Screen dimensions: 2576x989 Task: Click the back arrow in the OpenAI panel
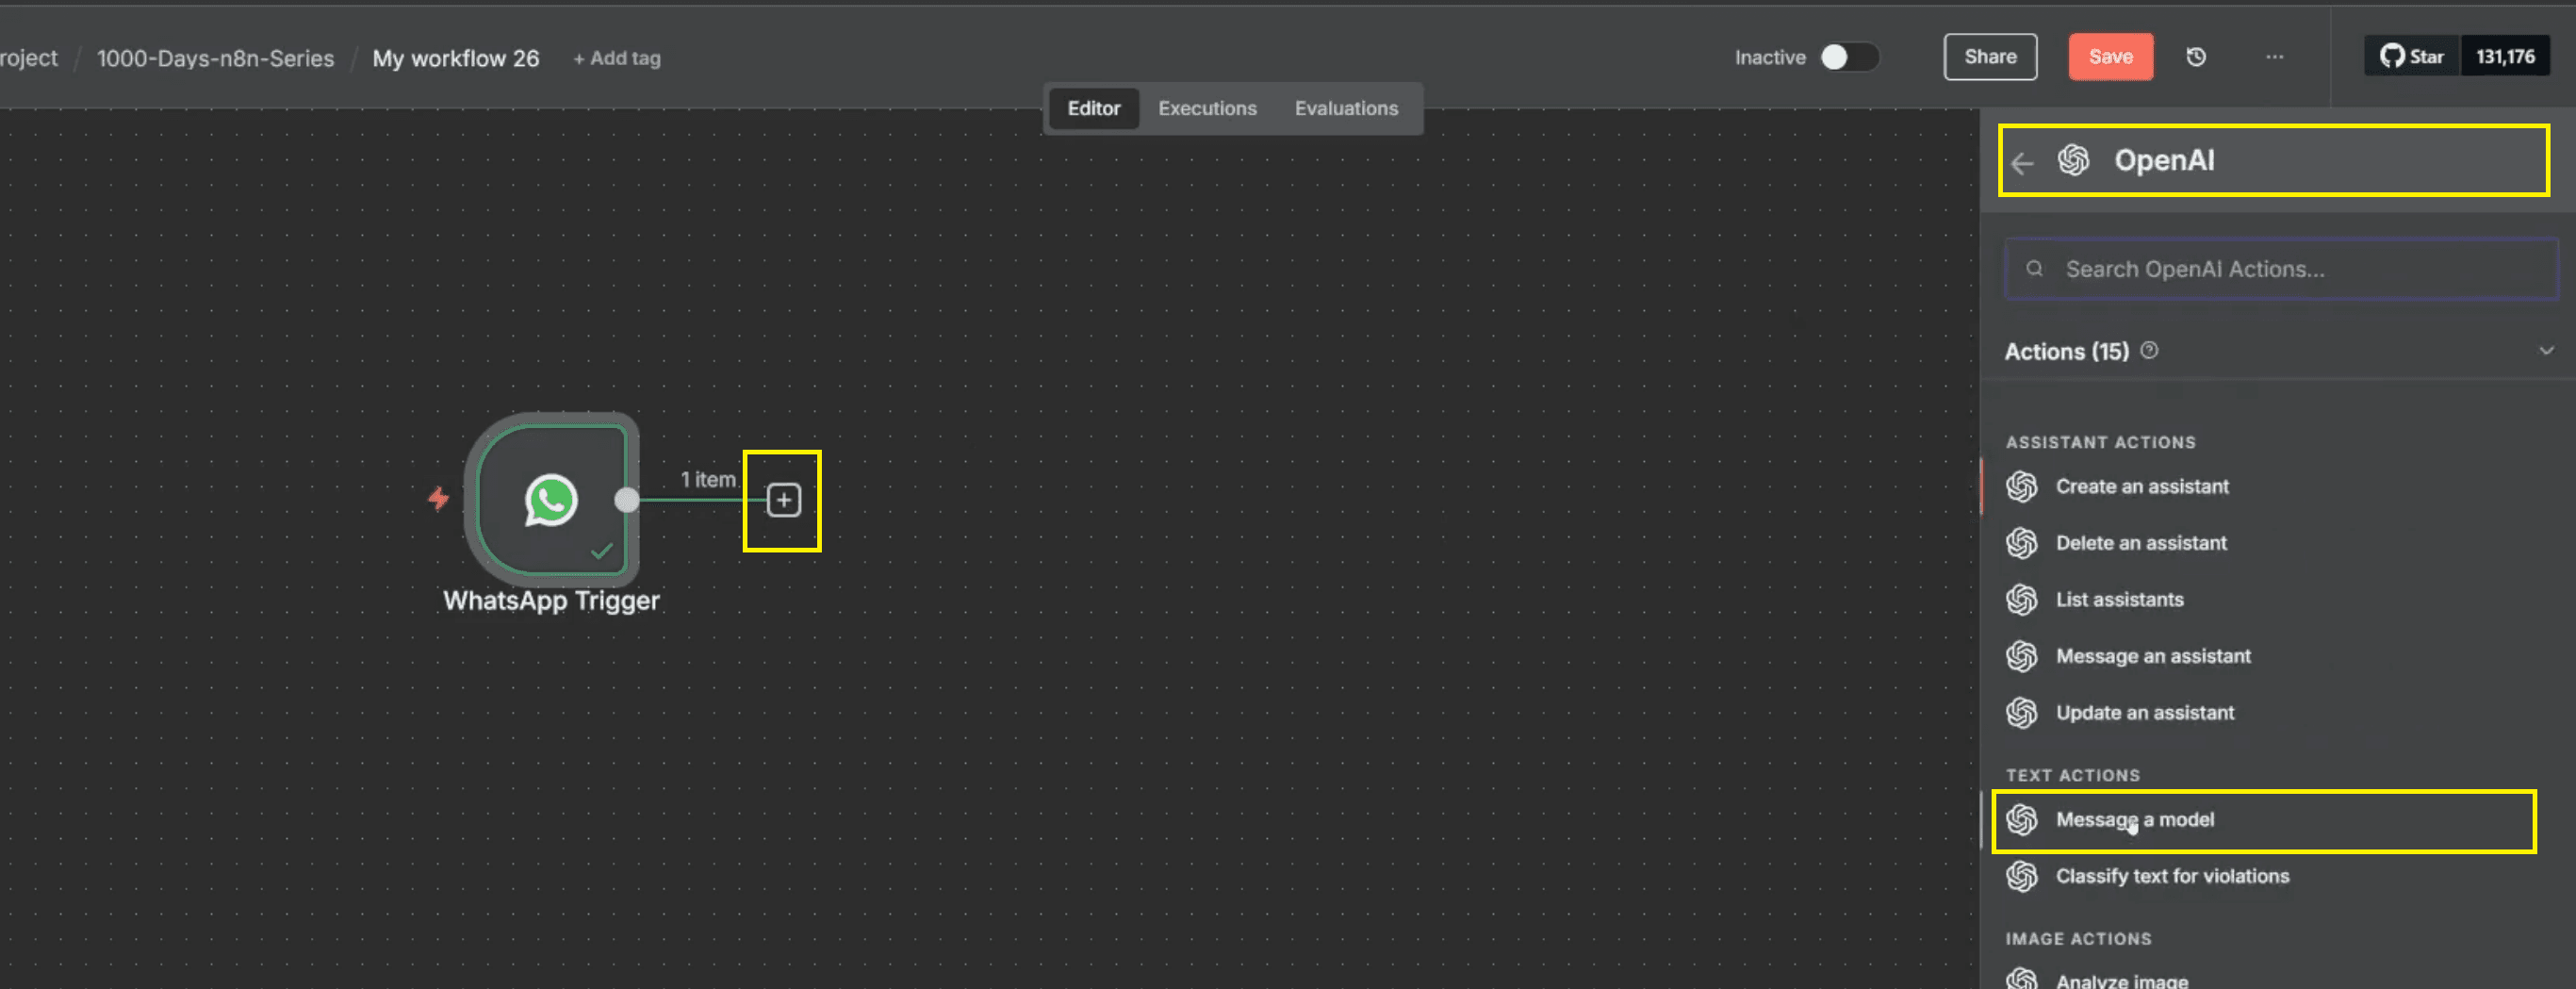click(2024, 163)
